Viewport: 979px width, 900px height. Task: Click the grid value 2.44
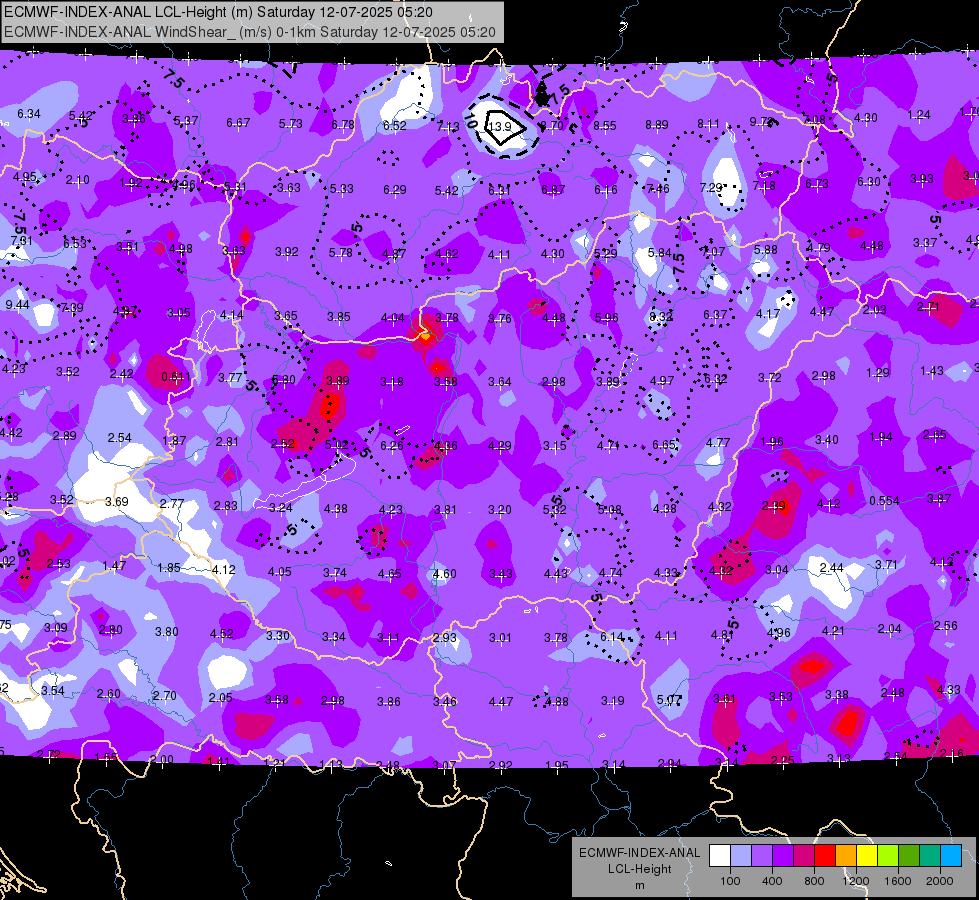point(832,568)
